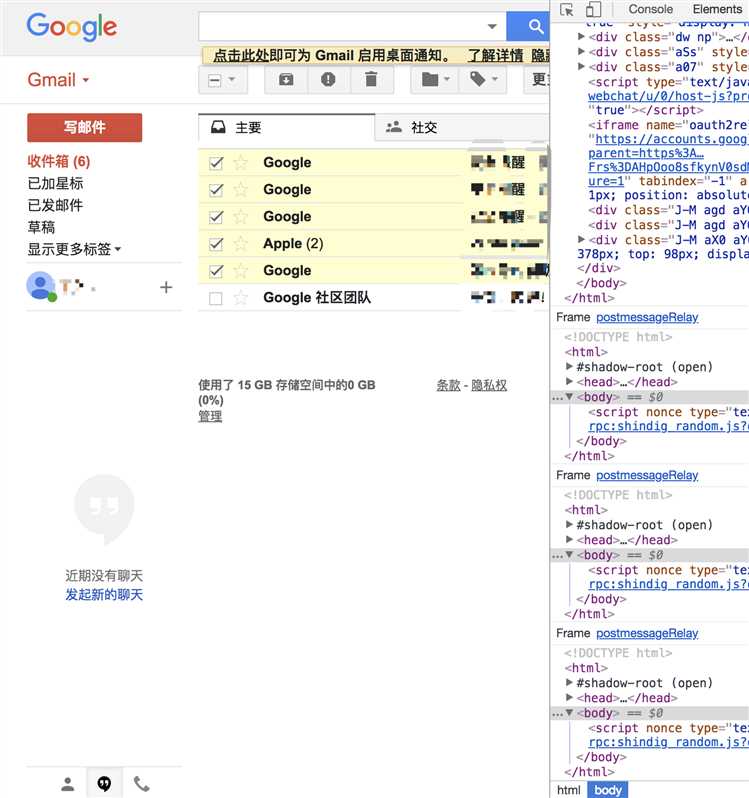This screenshot has width=749, height=798.
Task: Expand the first frame's head node
Action: click(x=569, y=381)
